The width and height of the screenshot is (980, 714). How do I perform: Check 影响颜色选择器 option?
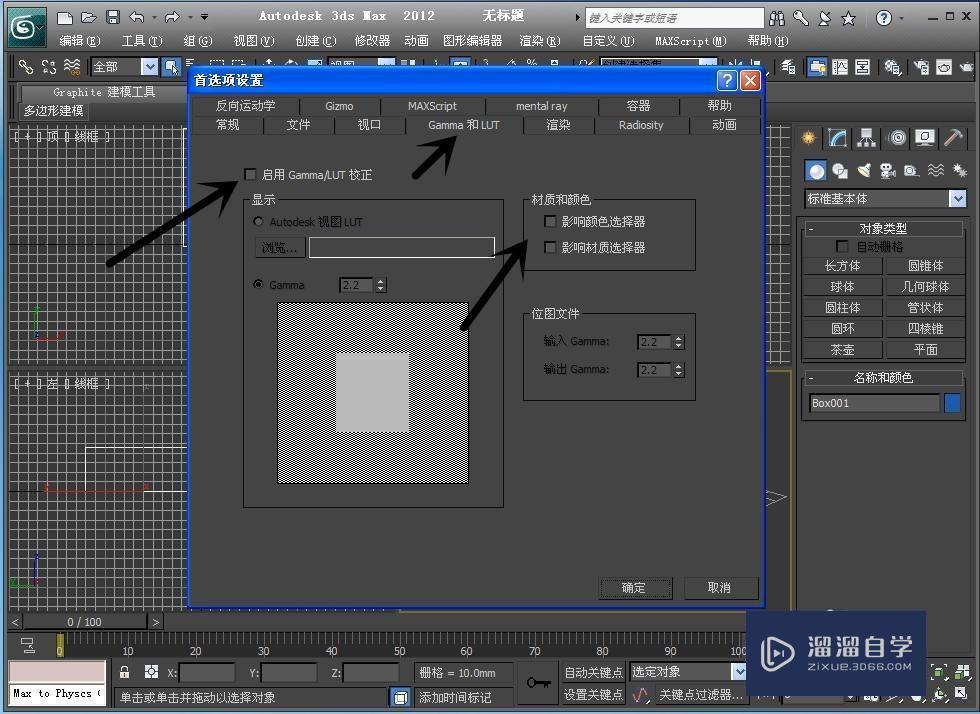tap(549, 222)
